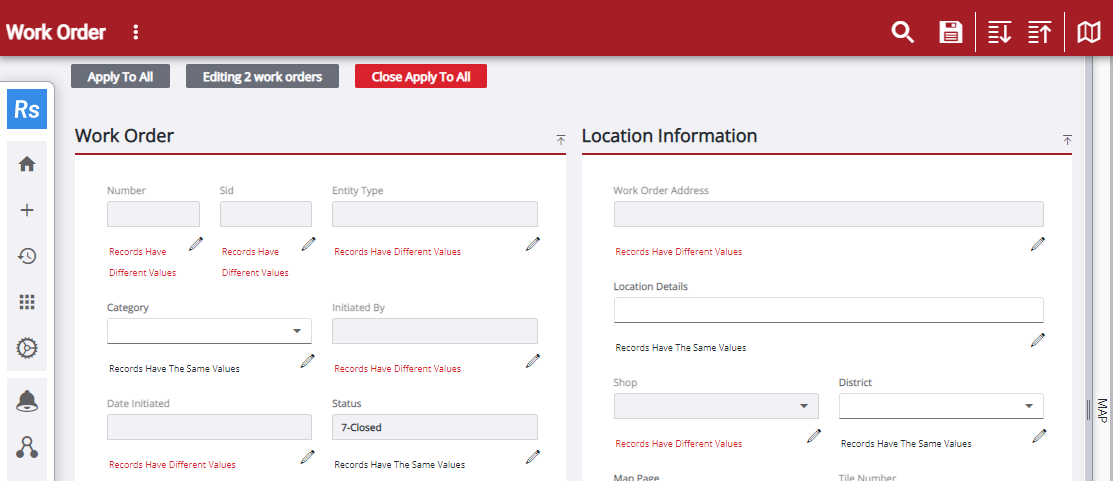Open the Work Order three-dot menu

[136, 32]
